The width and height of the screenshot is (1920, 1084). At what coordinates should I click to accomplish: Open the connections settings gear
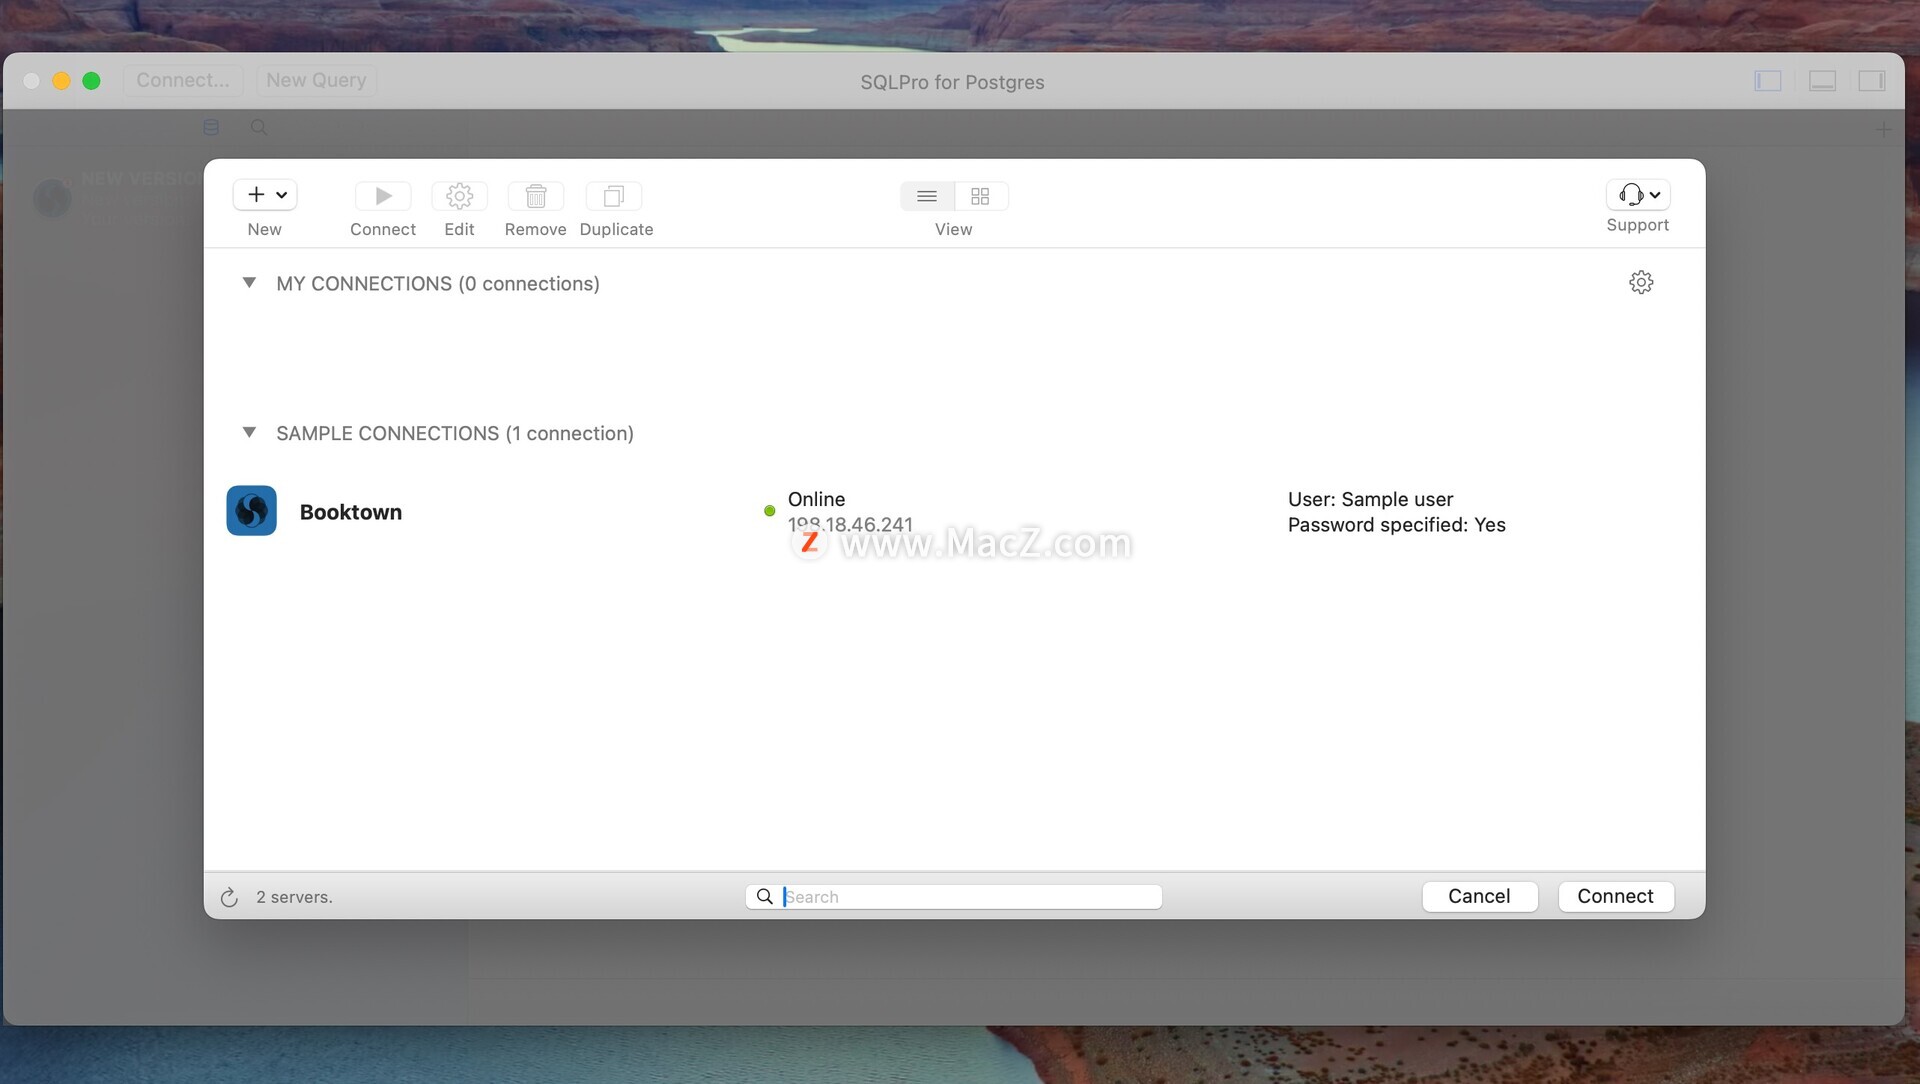[1641, 282]
